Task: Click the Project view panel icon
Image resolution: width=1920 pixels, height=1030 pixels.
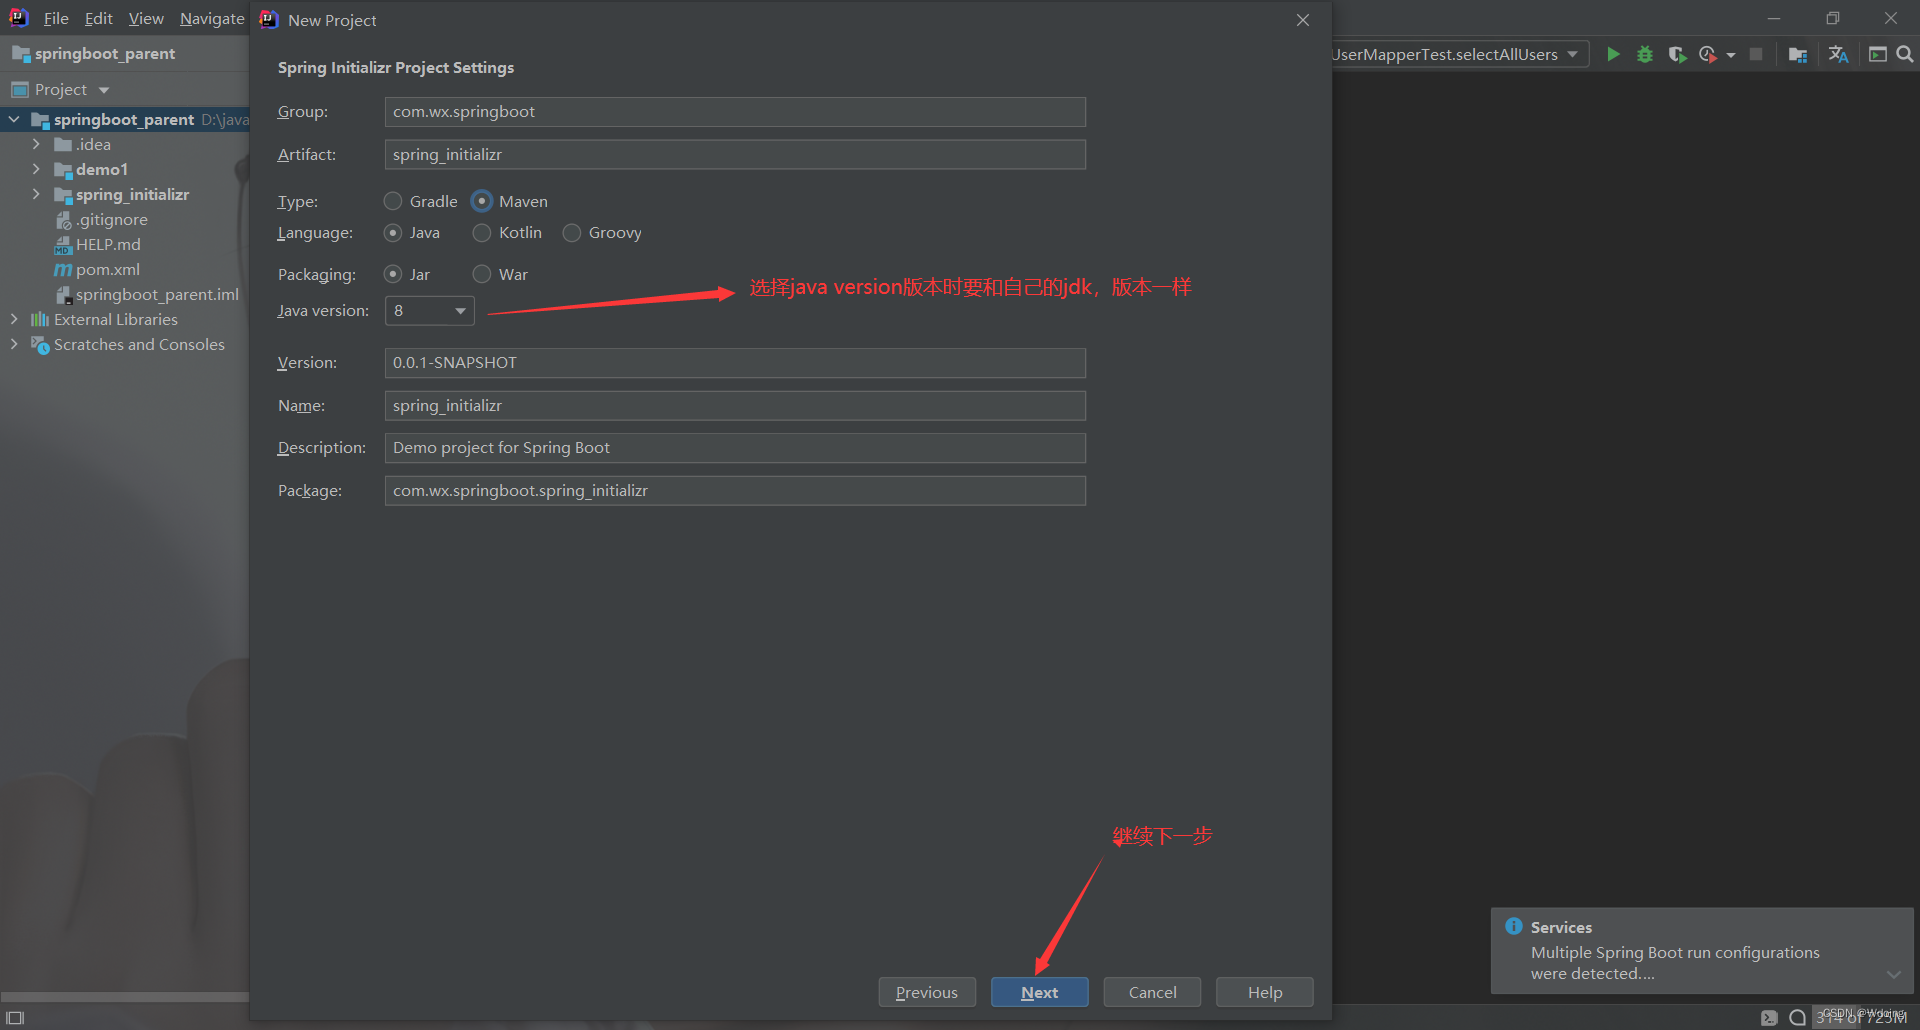Action: pyautogui.click(x=20, y=90)
